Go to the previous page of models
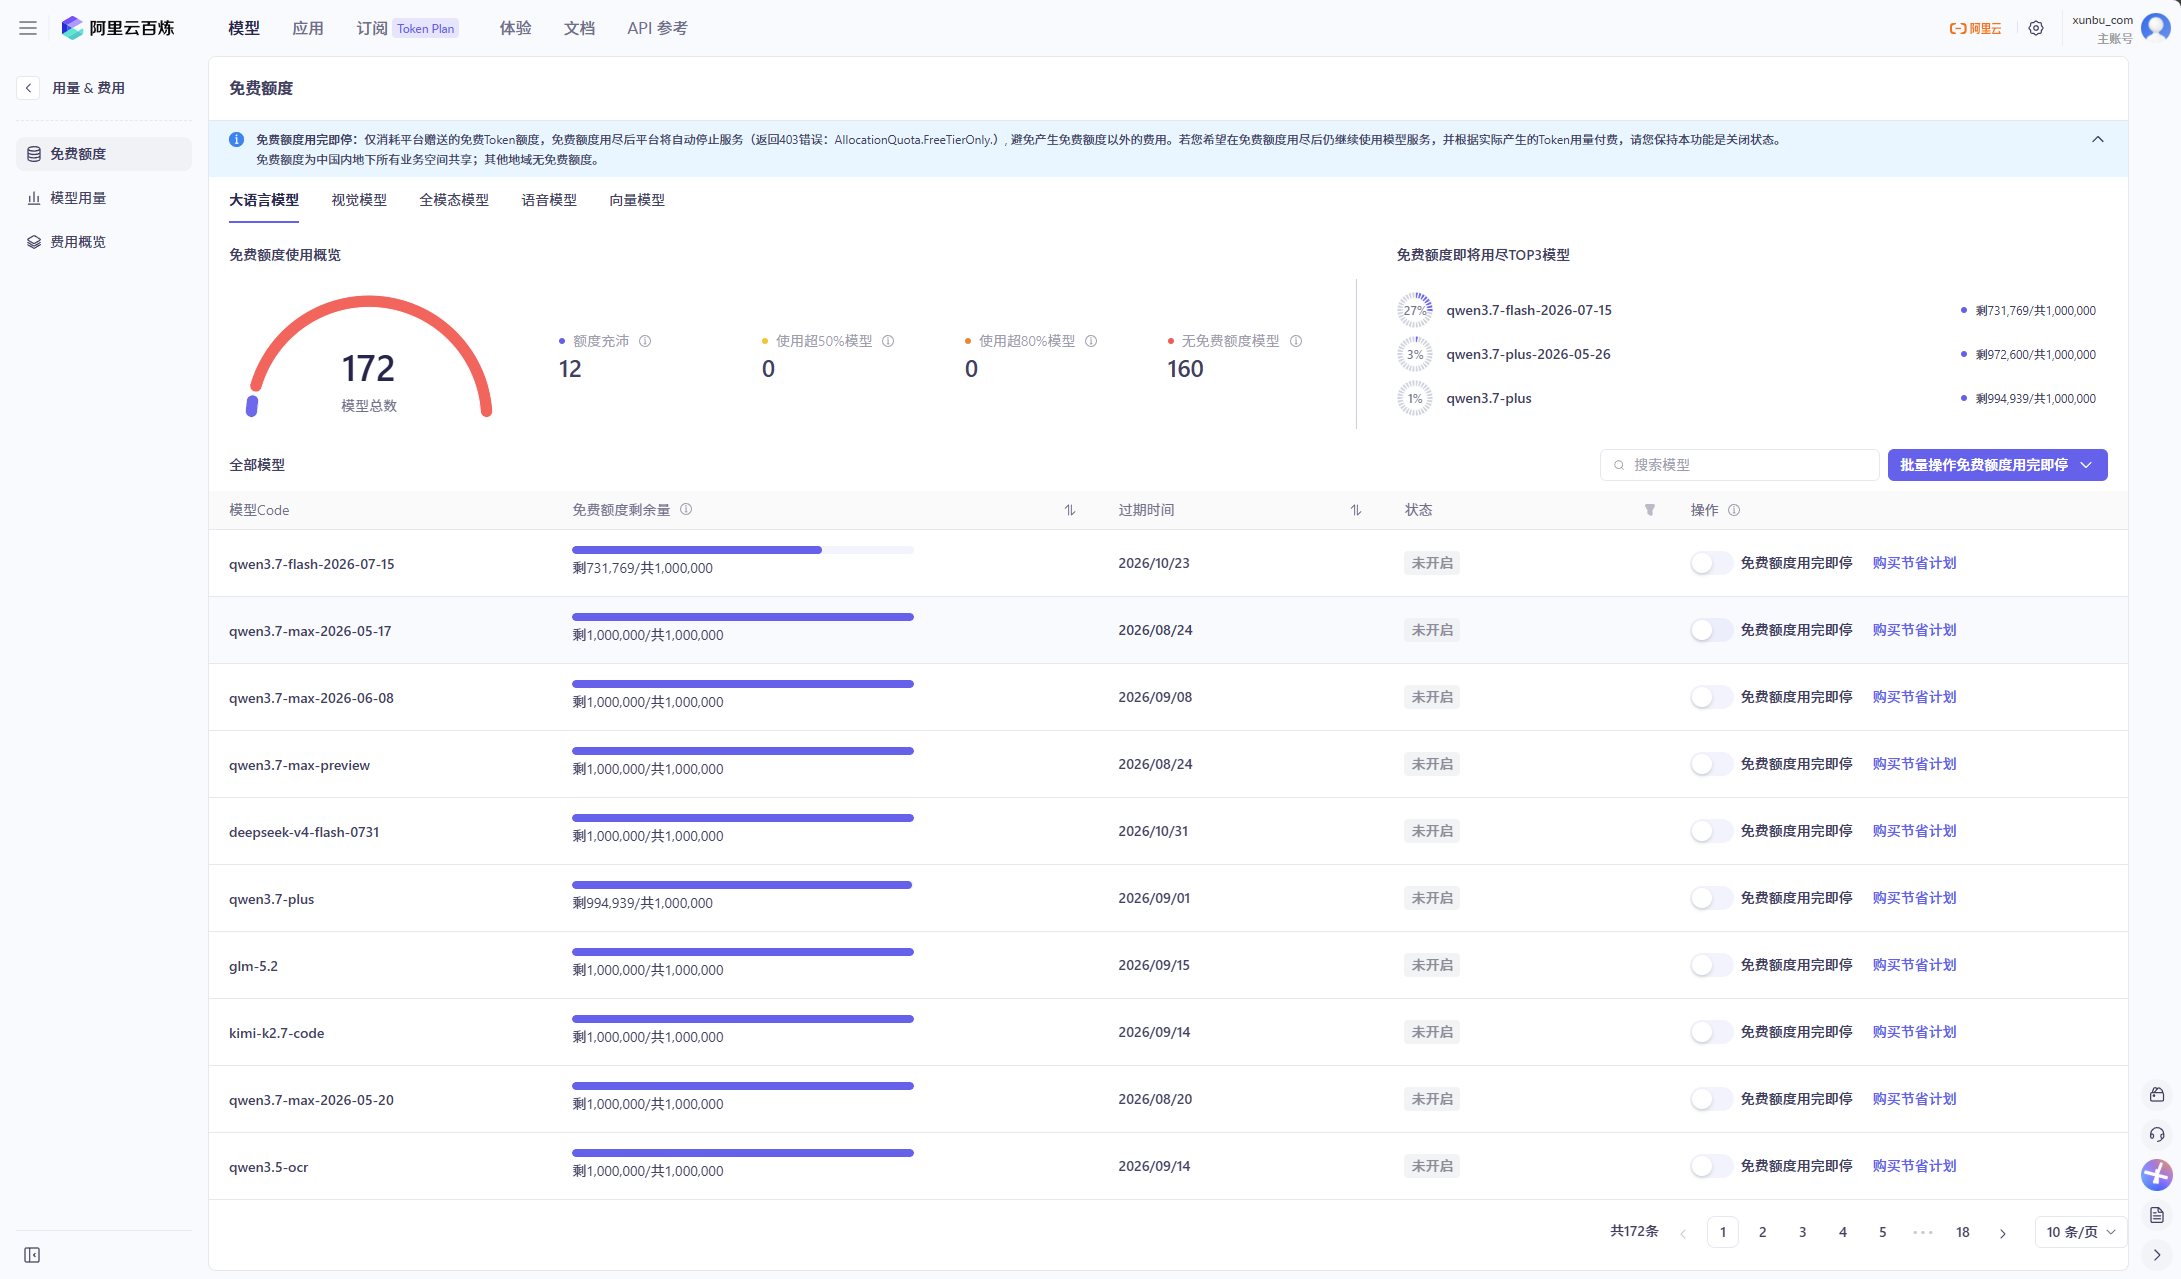Screen dimensions: 2181x1279 coord(1683,1233)
